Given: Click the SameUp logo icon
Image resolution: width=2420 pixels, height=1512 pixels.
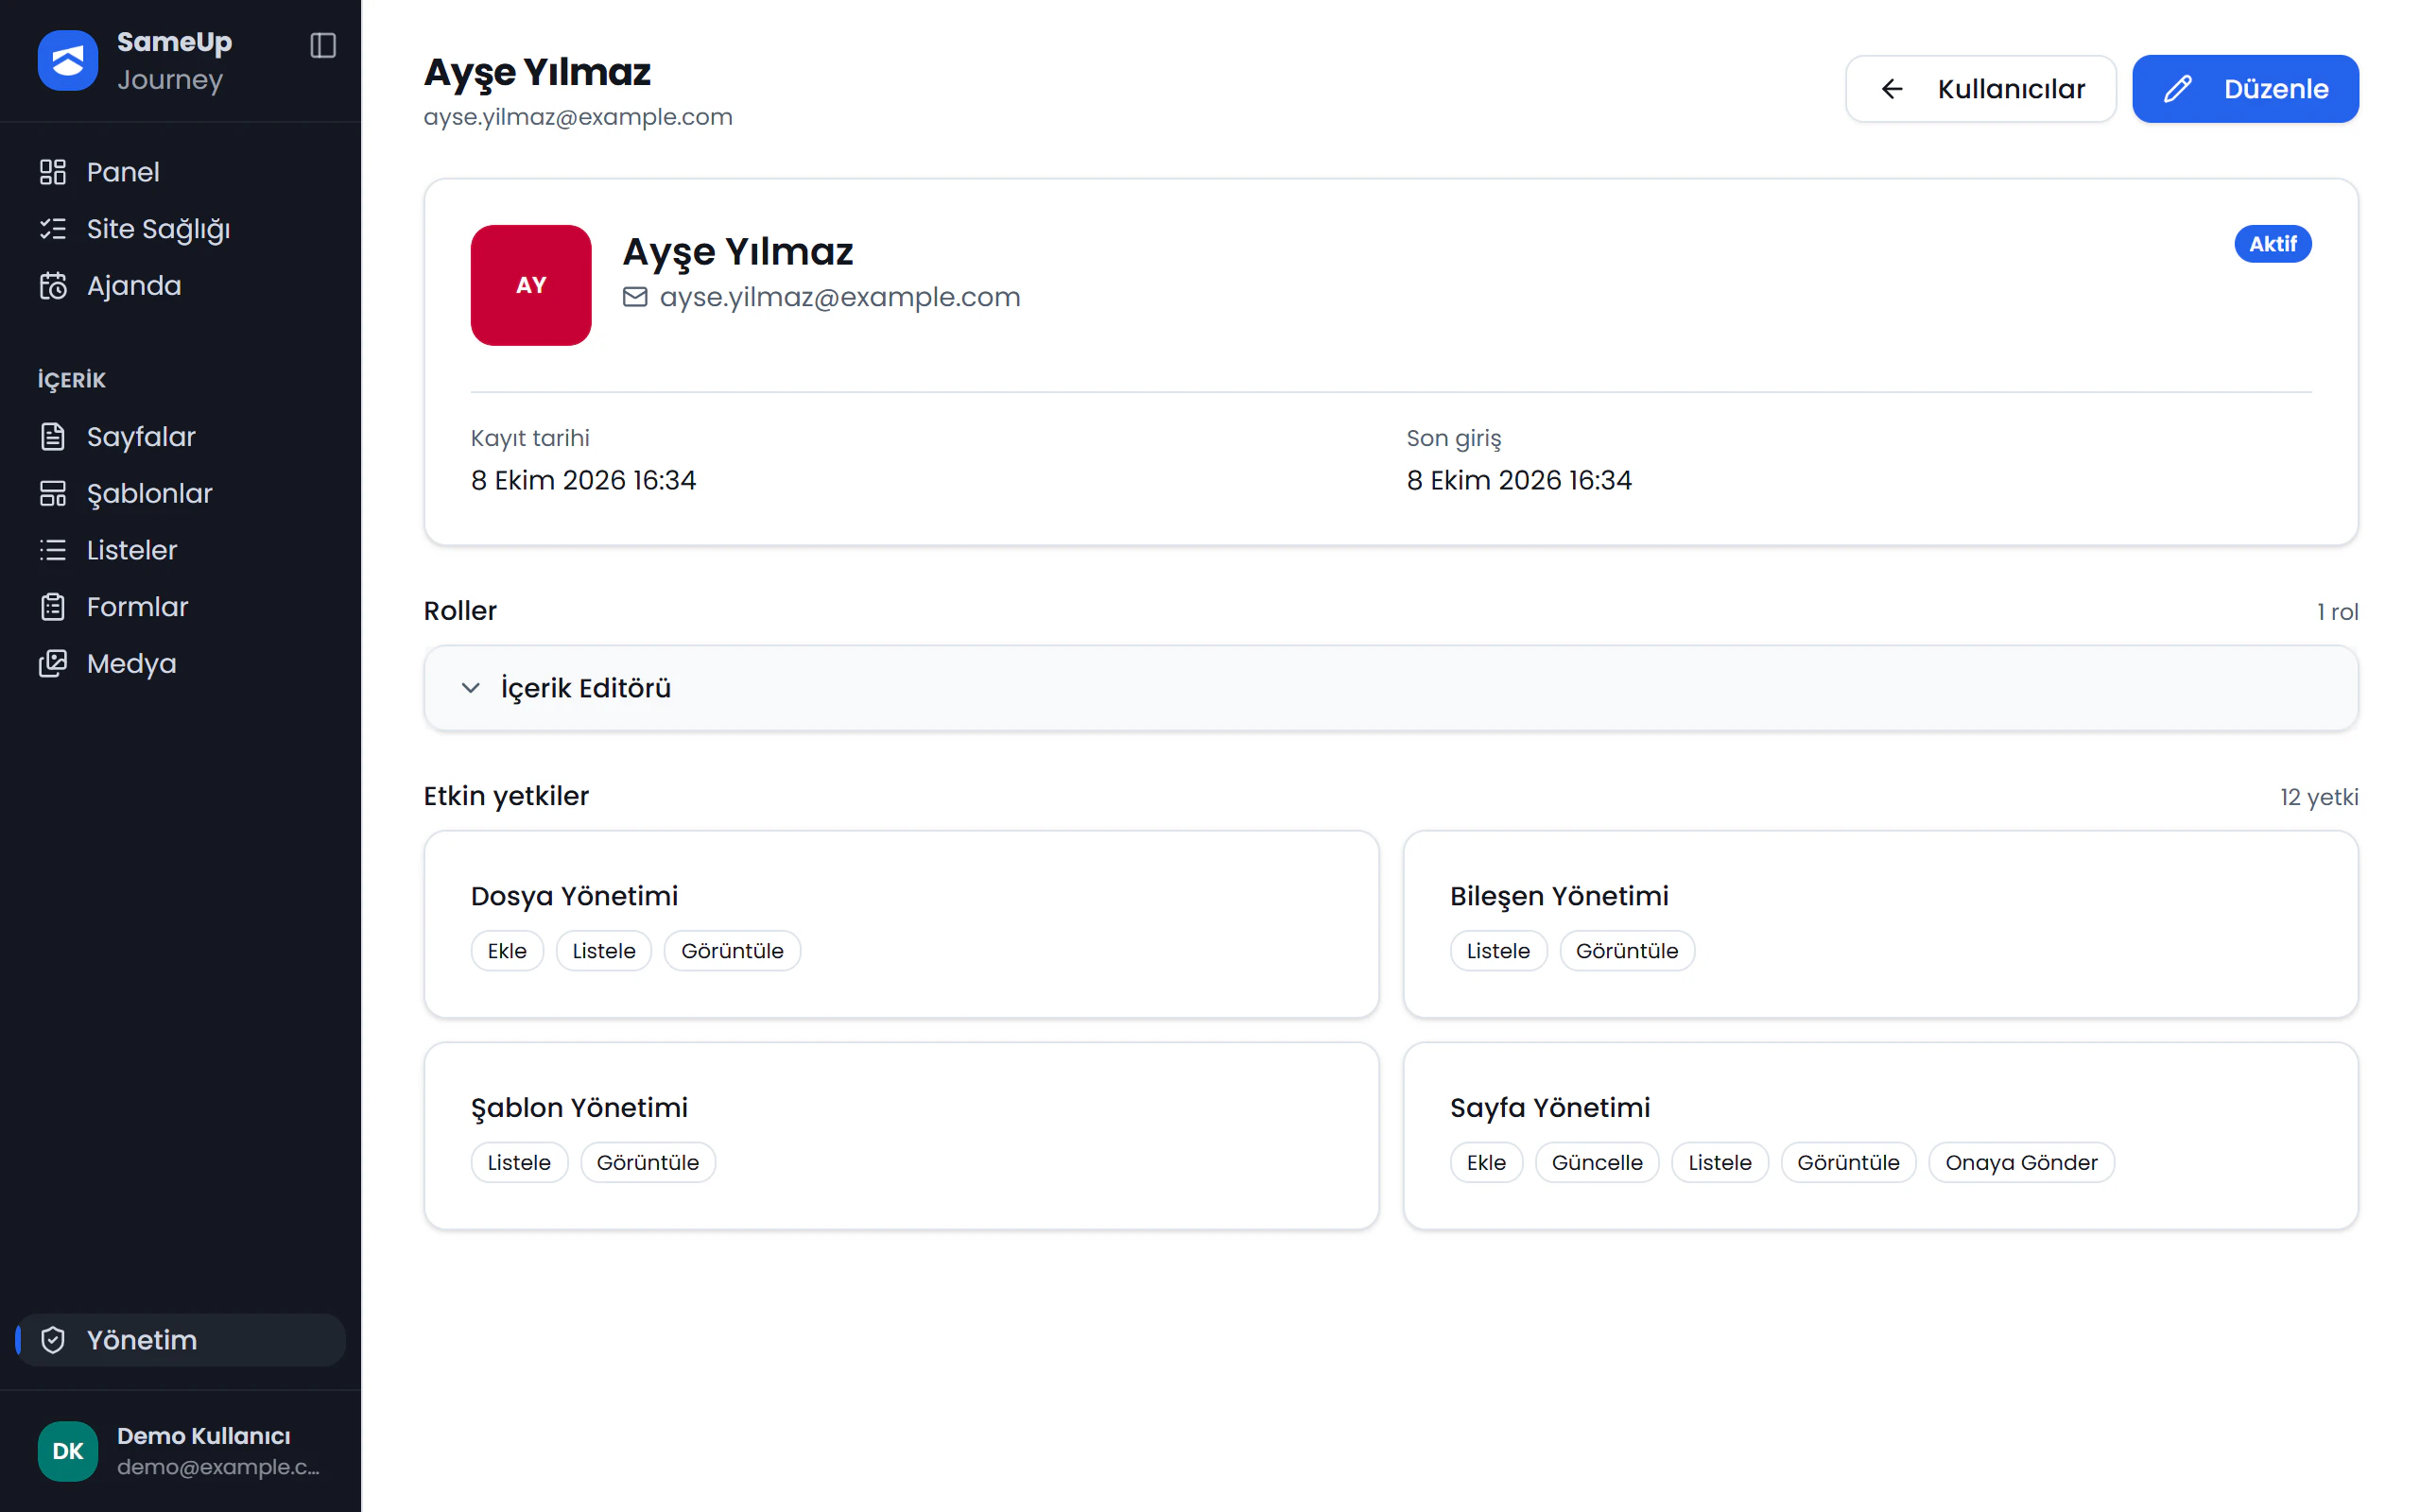Looking at the screenshot, I should (x=67, y=60).
